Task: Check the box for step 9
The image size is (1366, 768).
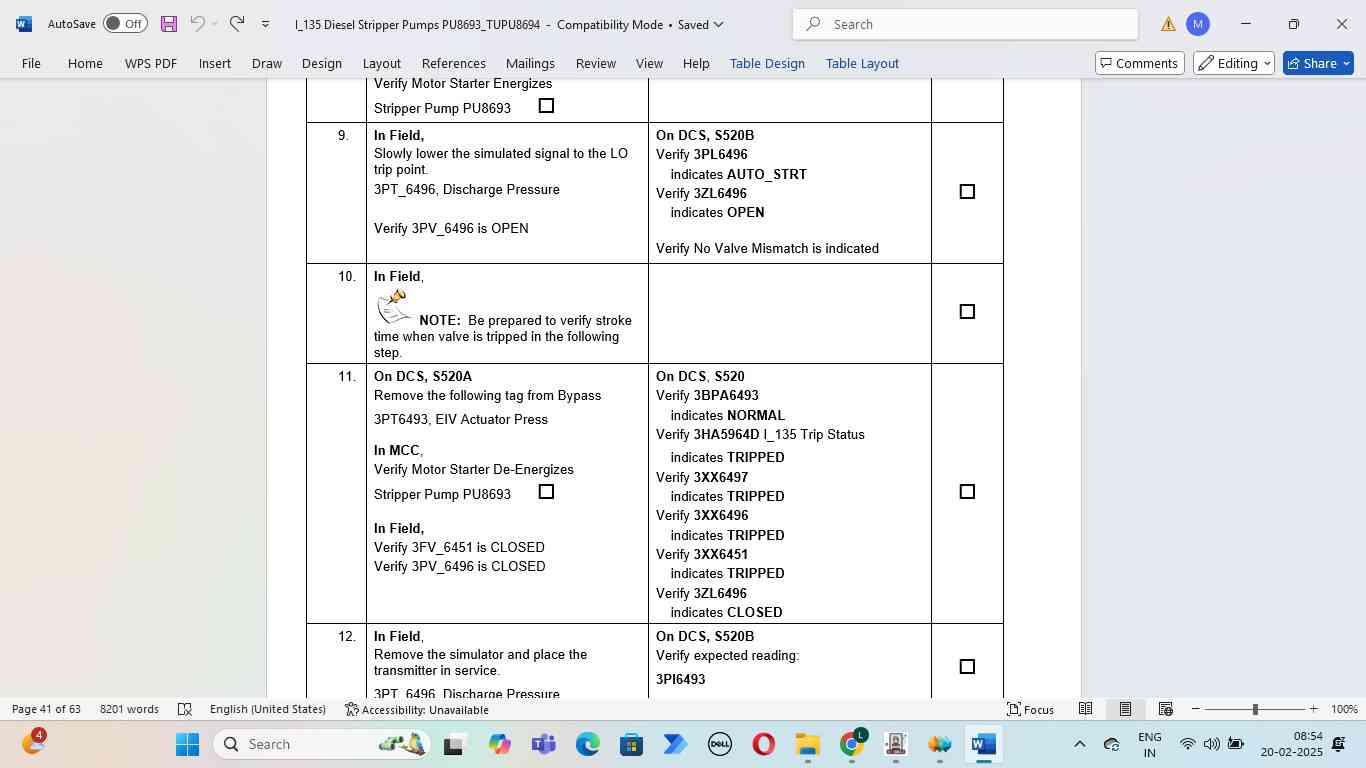Action: click(967, 192)
